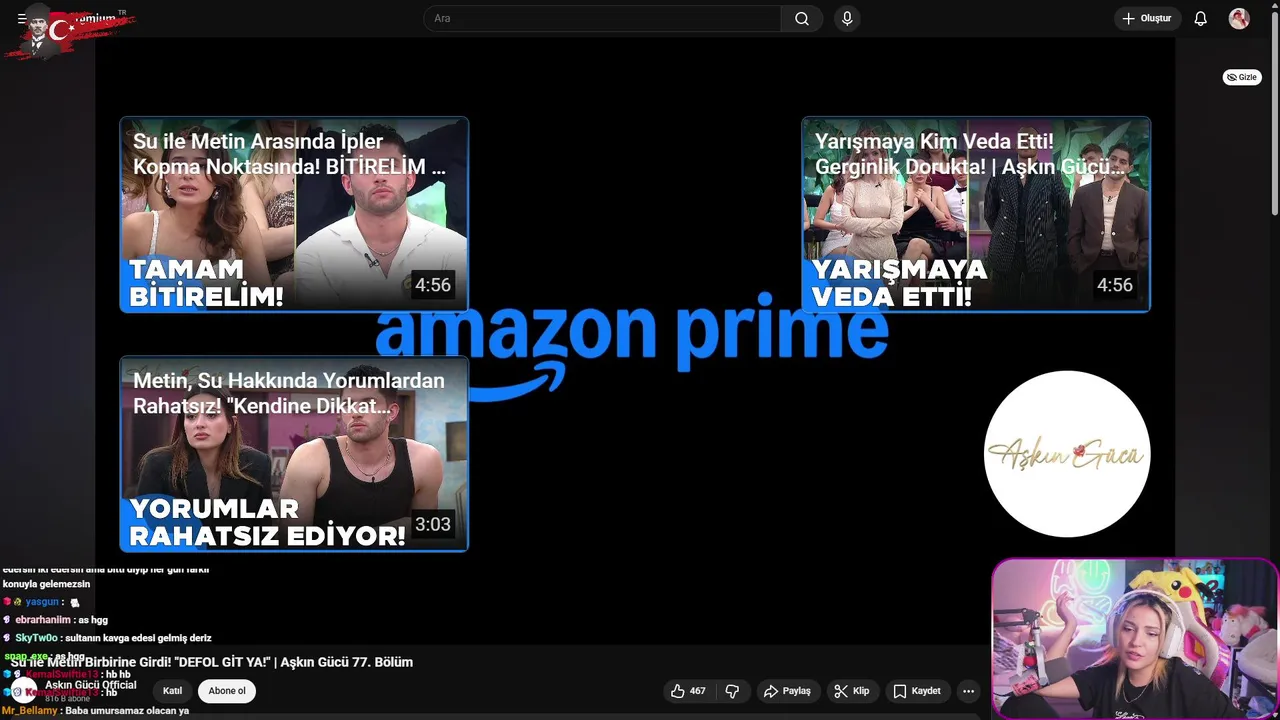Image resolution: width=1280 pixels, height=720 pixels.
Task: Dislike the video with thumbs-down icon
Action: (x=732, y=691)
